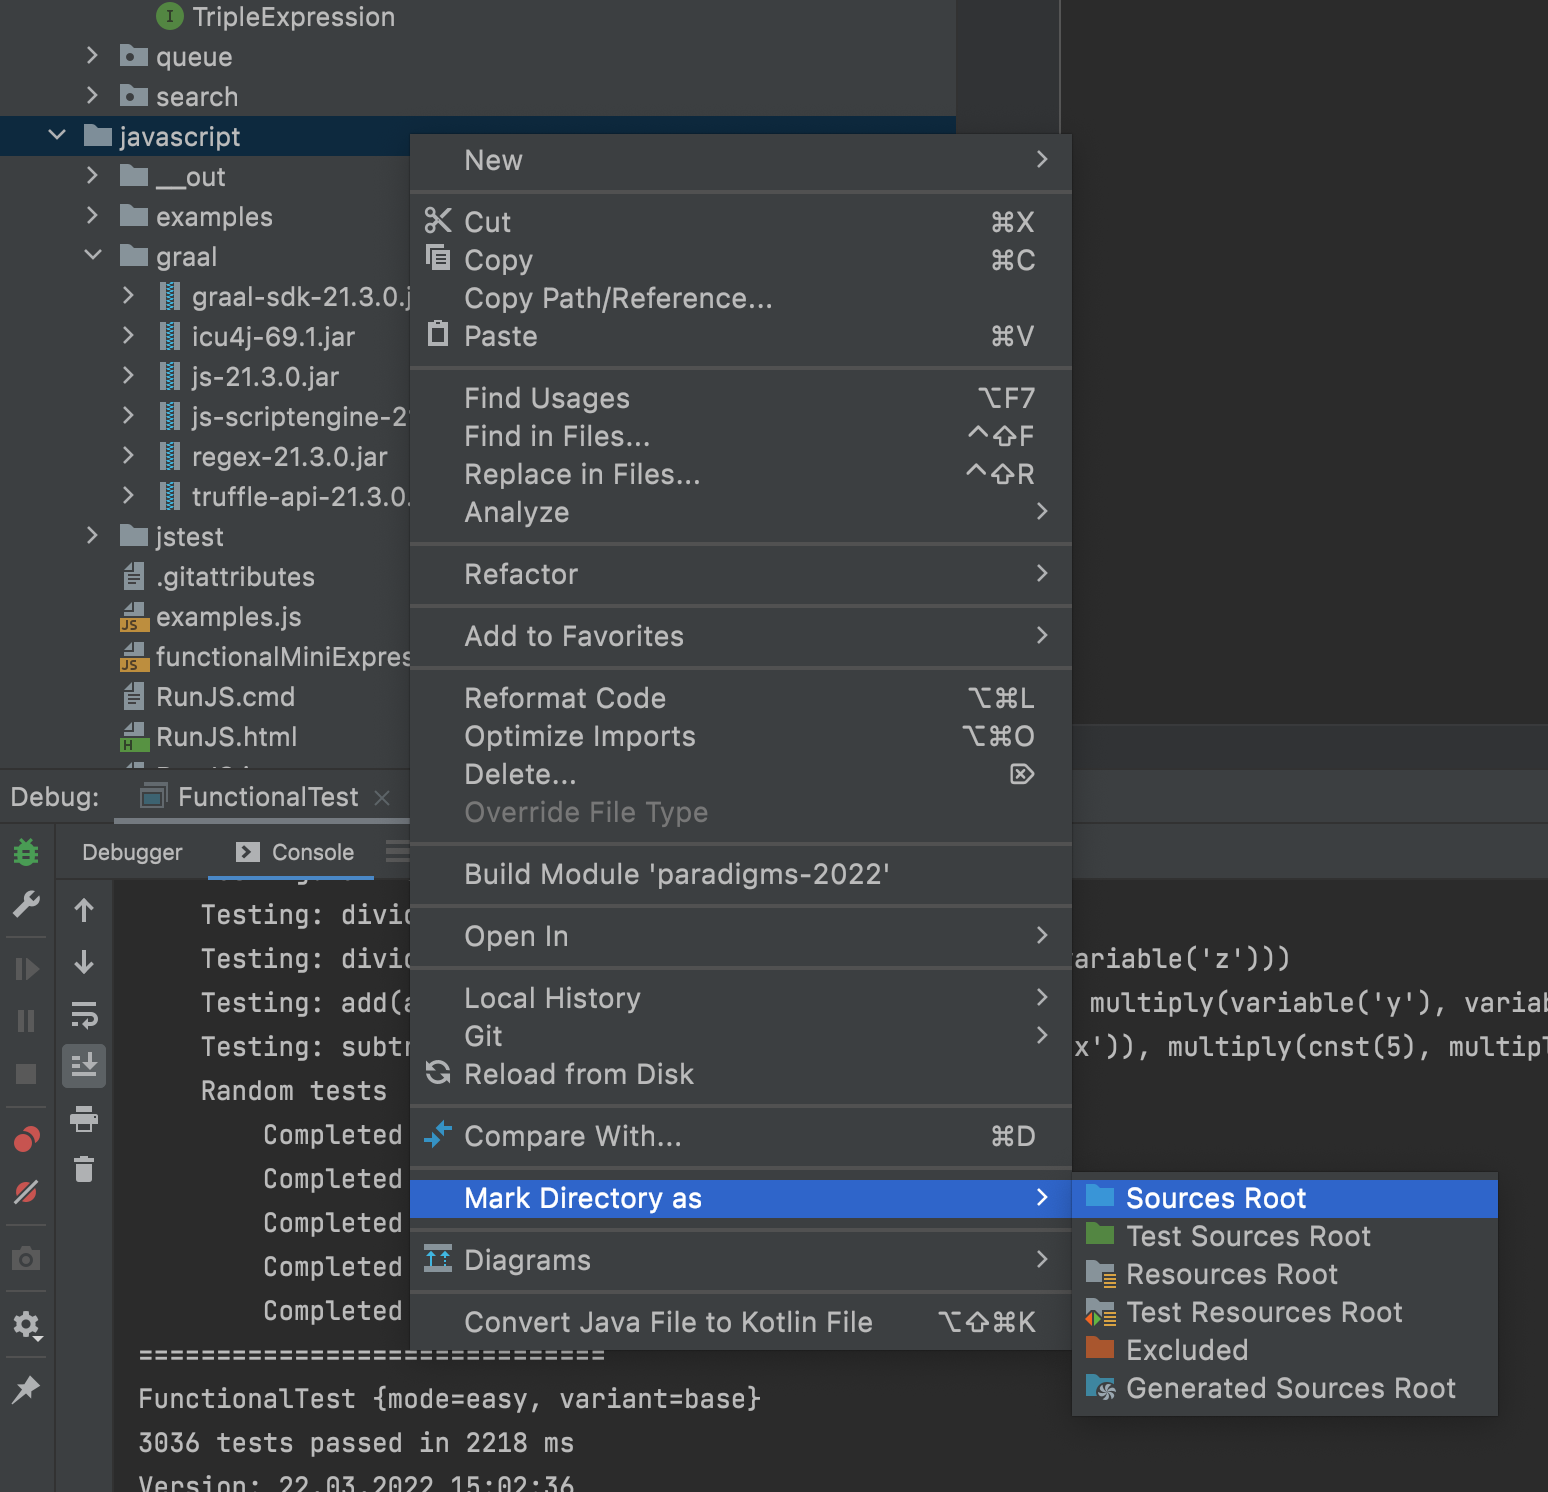Switch to the Console tab

(294, 852)
